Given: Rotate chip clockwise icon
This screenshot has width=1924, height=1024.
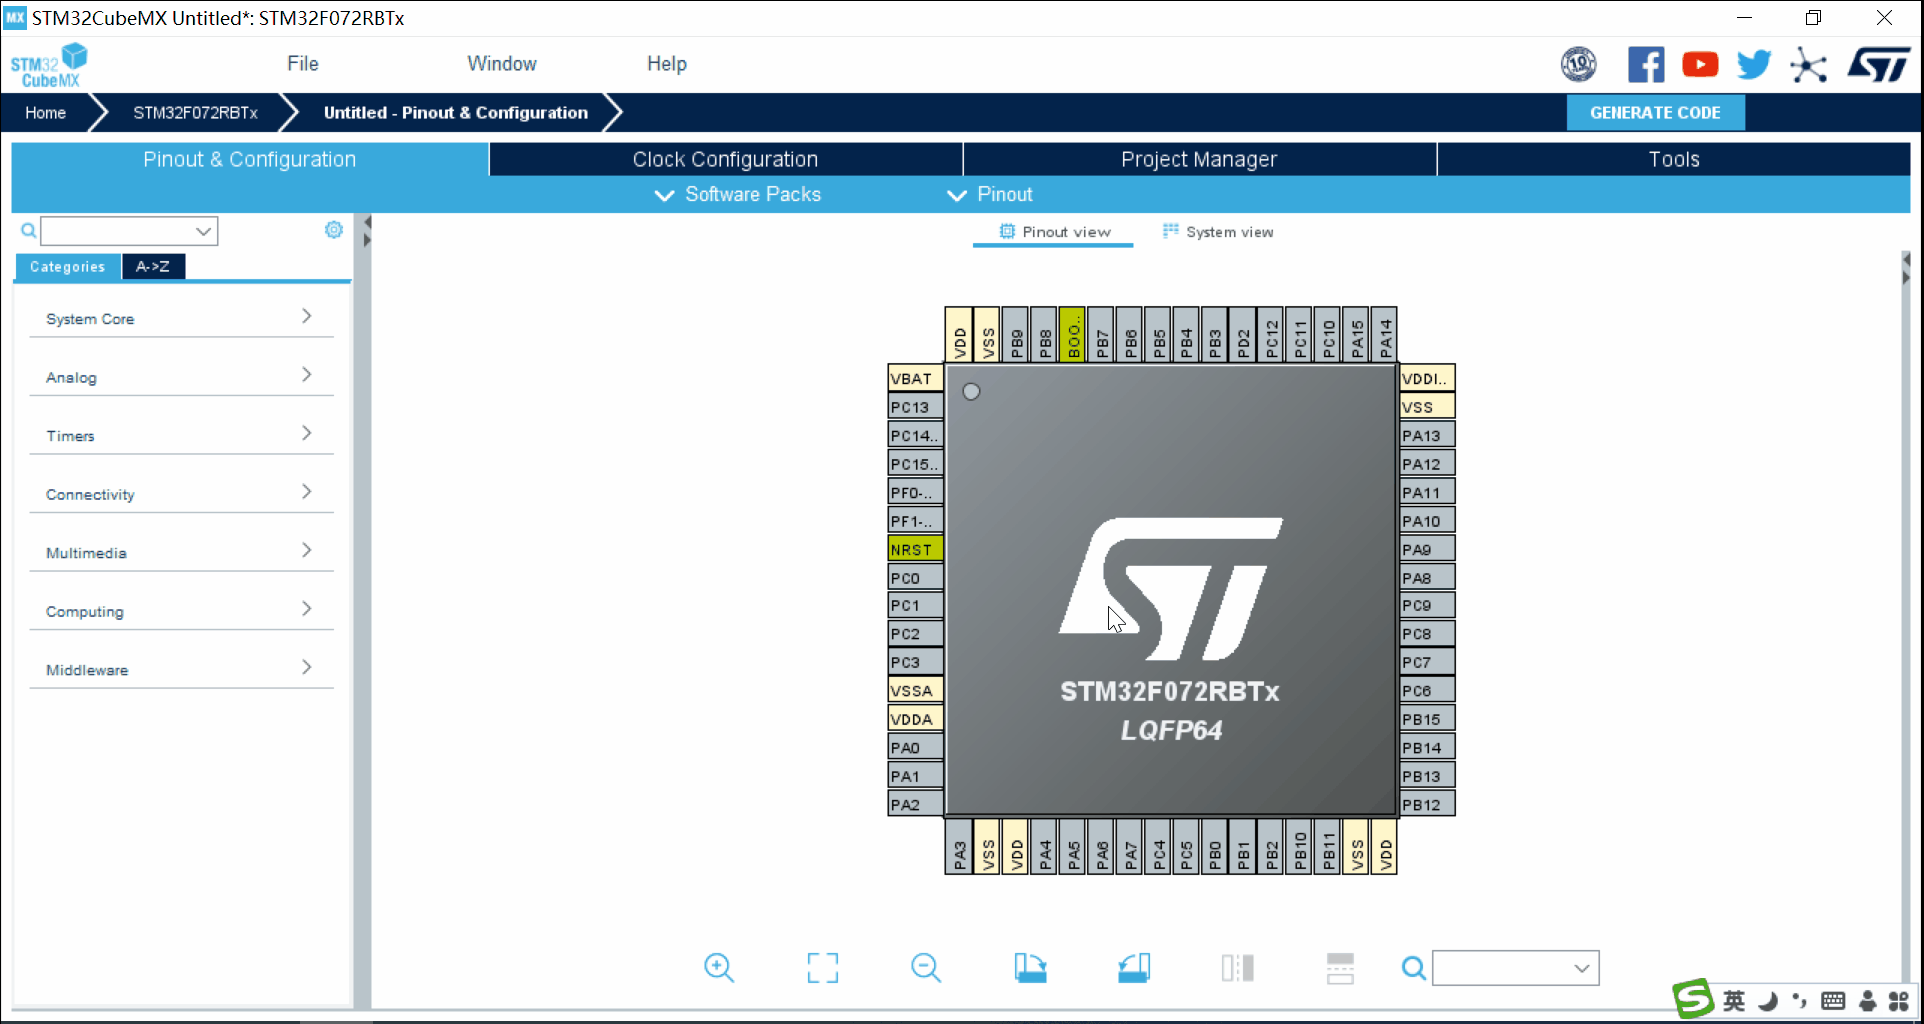Looking at the screenshot, I should coord(1030,968).
